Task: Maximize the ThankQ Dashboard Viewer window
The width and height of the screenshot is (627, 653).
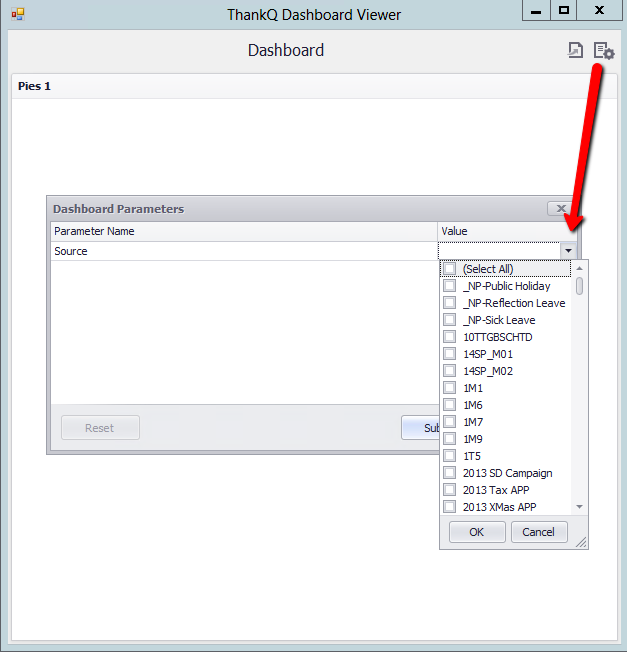Action: tap(564, 10)
